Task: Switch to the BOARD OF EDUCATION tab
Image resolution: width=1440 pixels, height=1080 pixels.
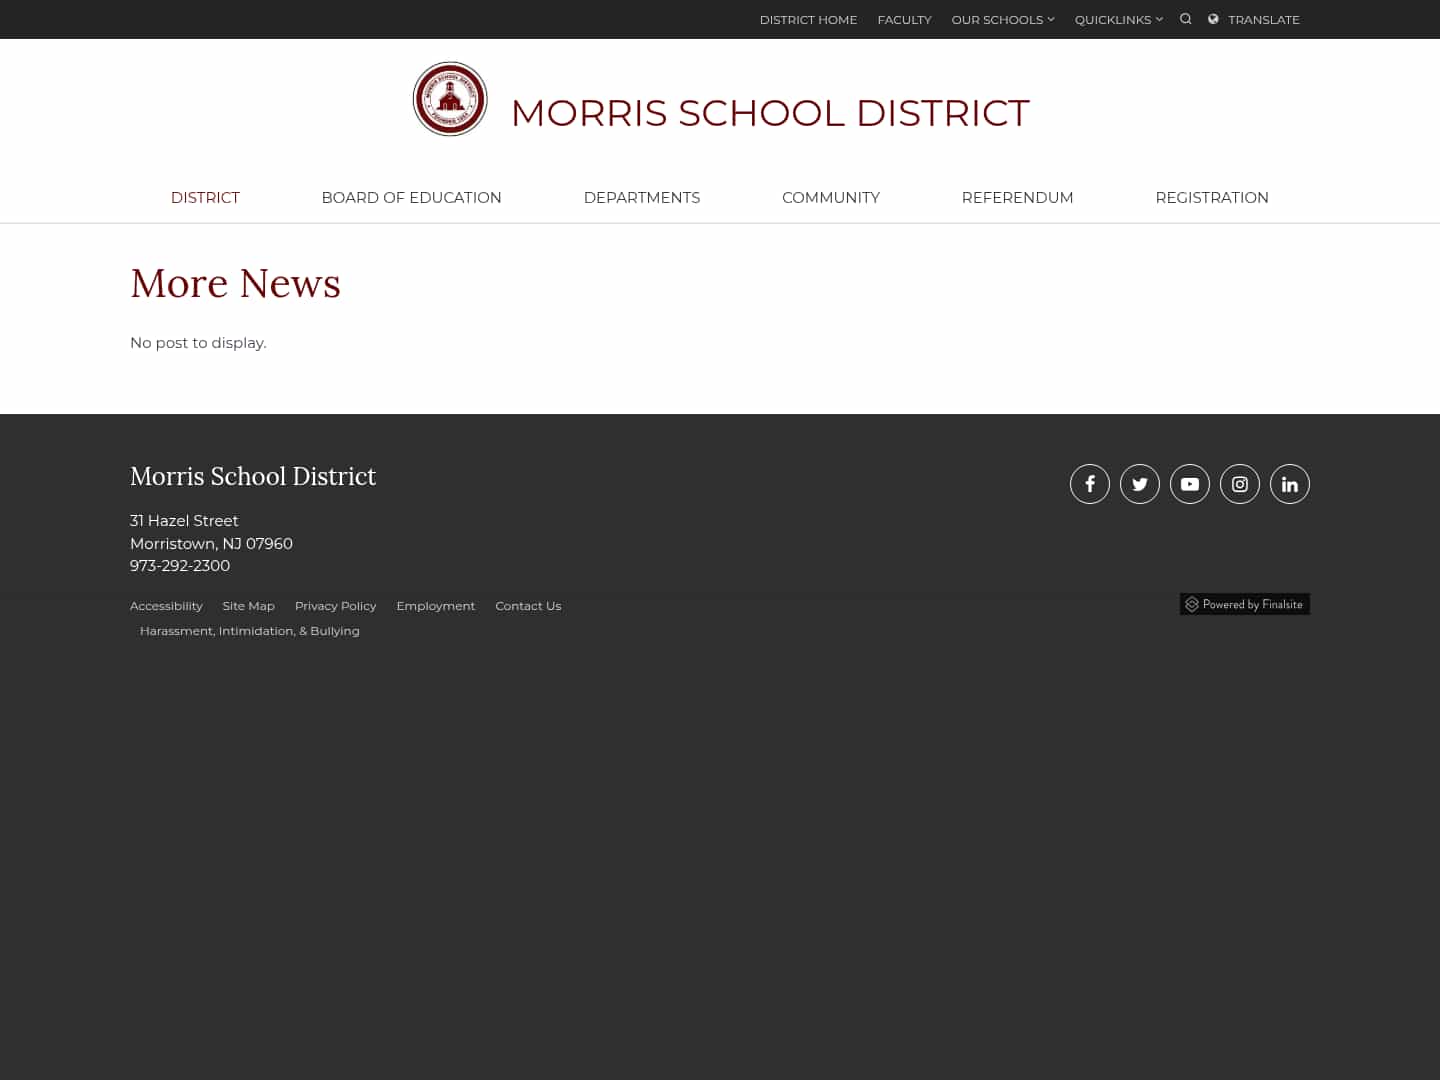Action: [x=411, y=197]
